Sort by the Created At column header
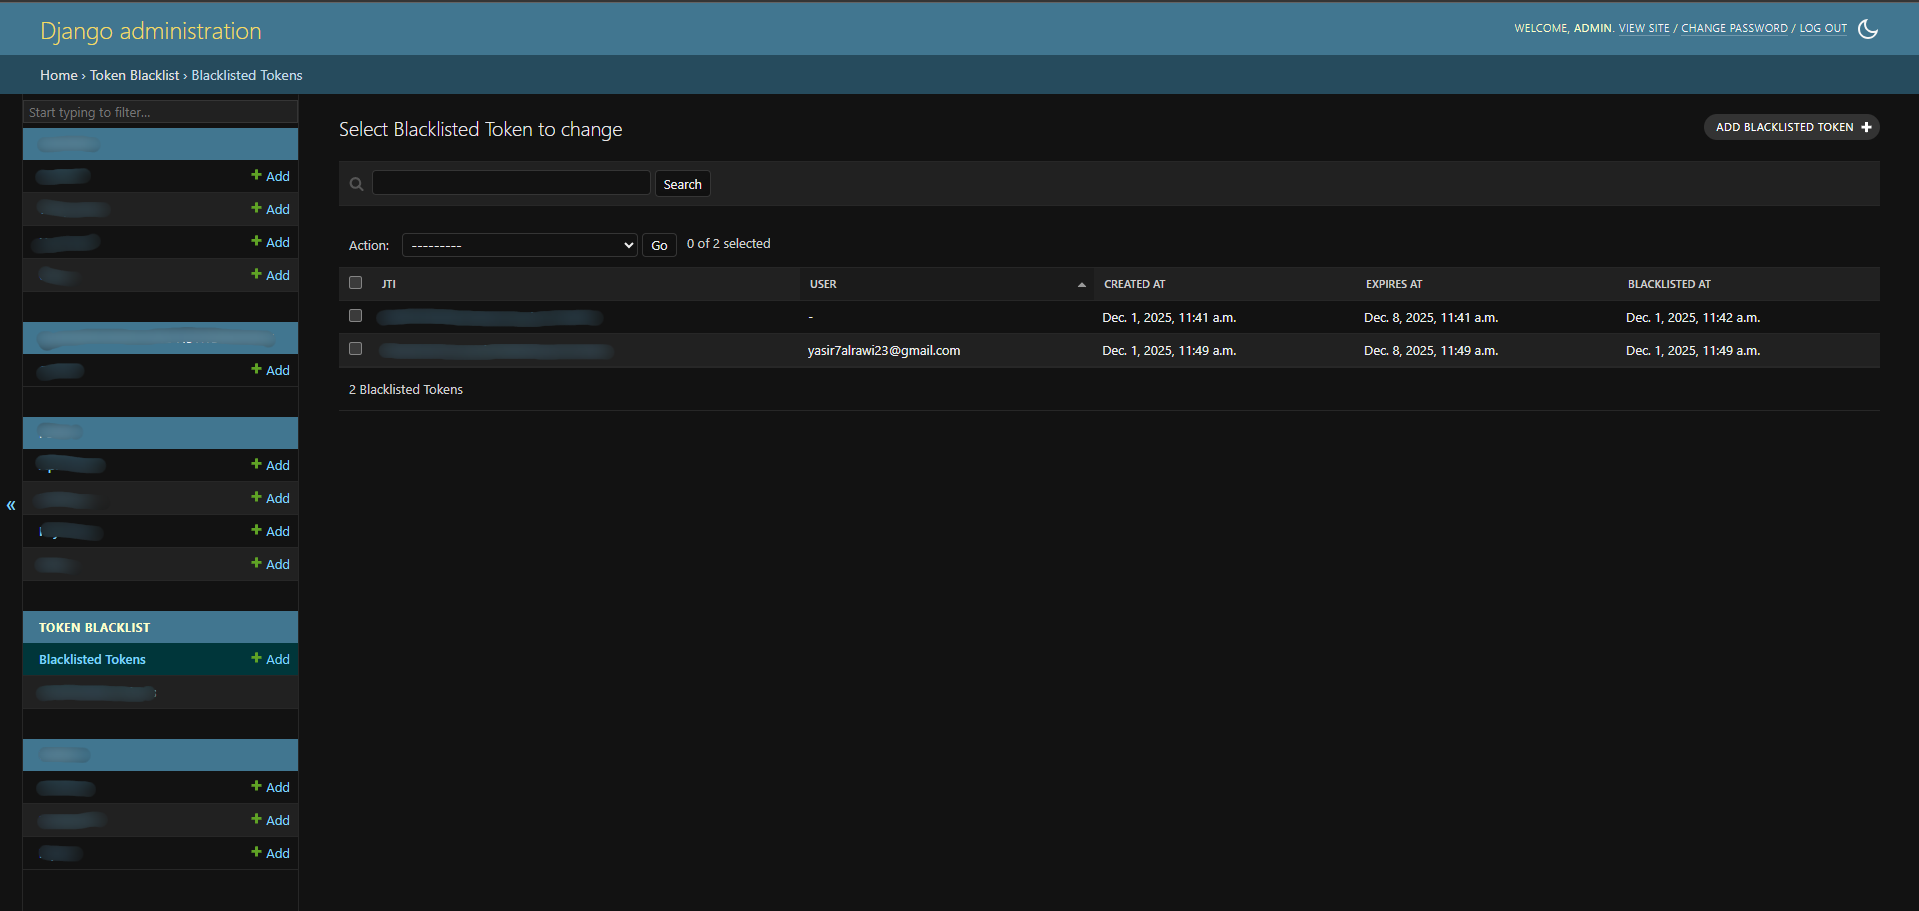1919x911 pixels. [1134, 285]
